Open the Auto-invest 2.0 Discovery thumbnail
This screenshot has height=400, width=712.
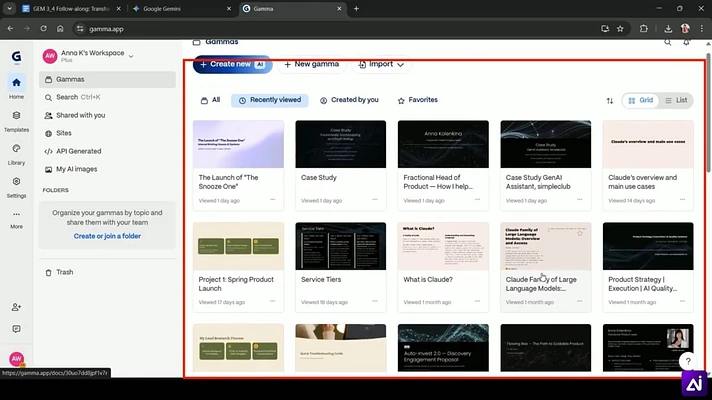443,348
